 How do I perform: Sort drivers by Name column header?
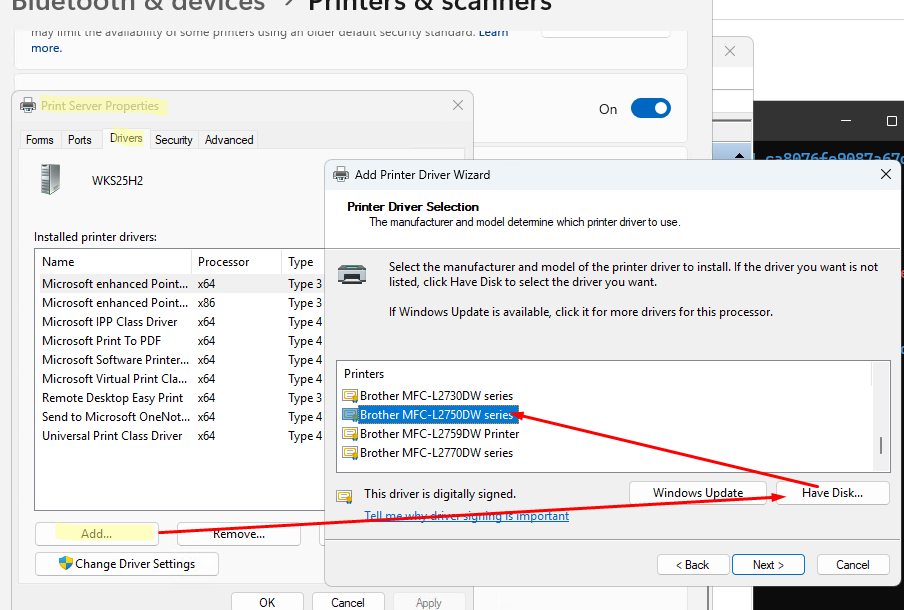(112, 262)
